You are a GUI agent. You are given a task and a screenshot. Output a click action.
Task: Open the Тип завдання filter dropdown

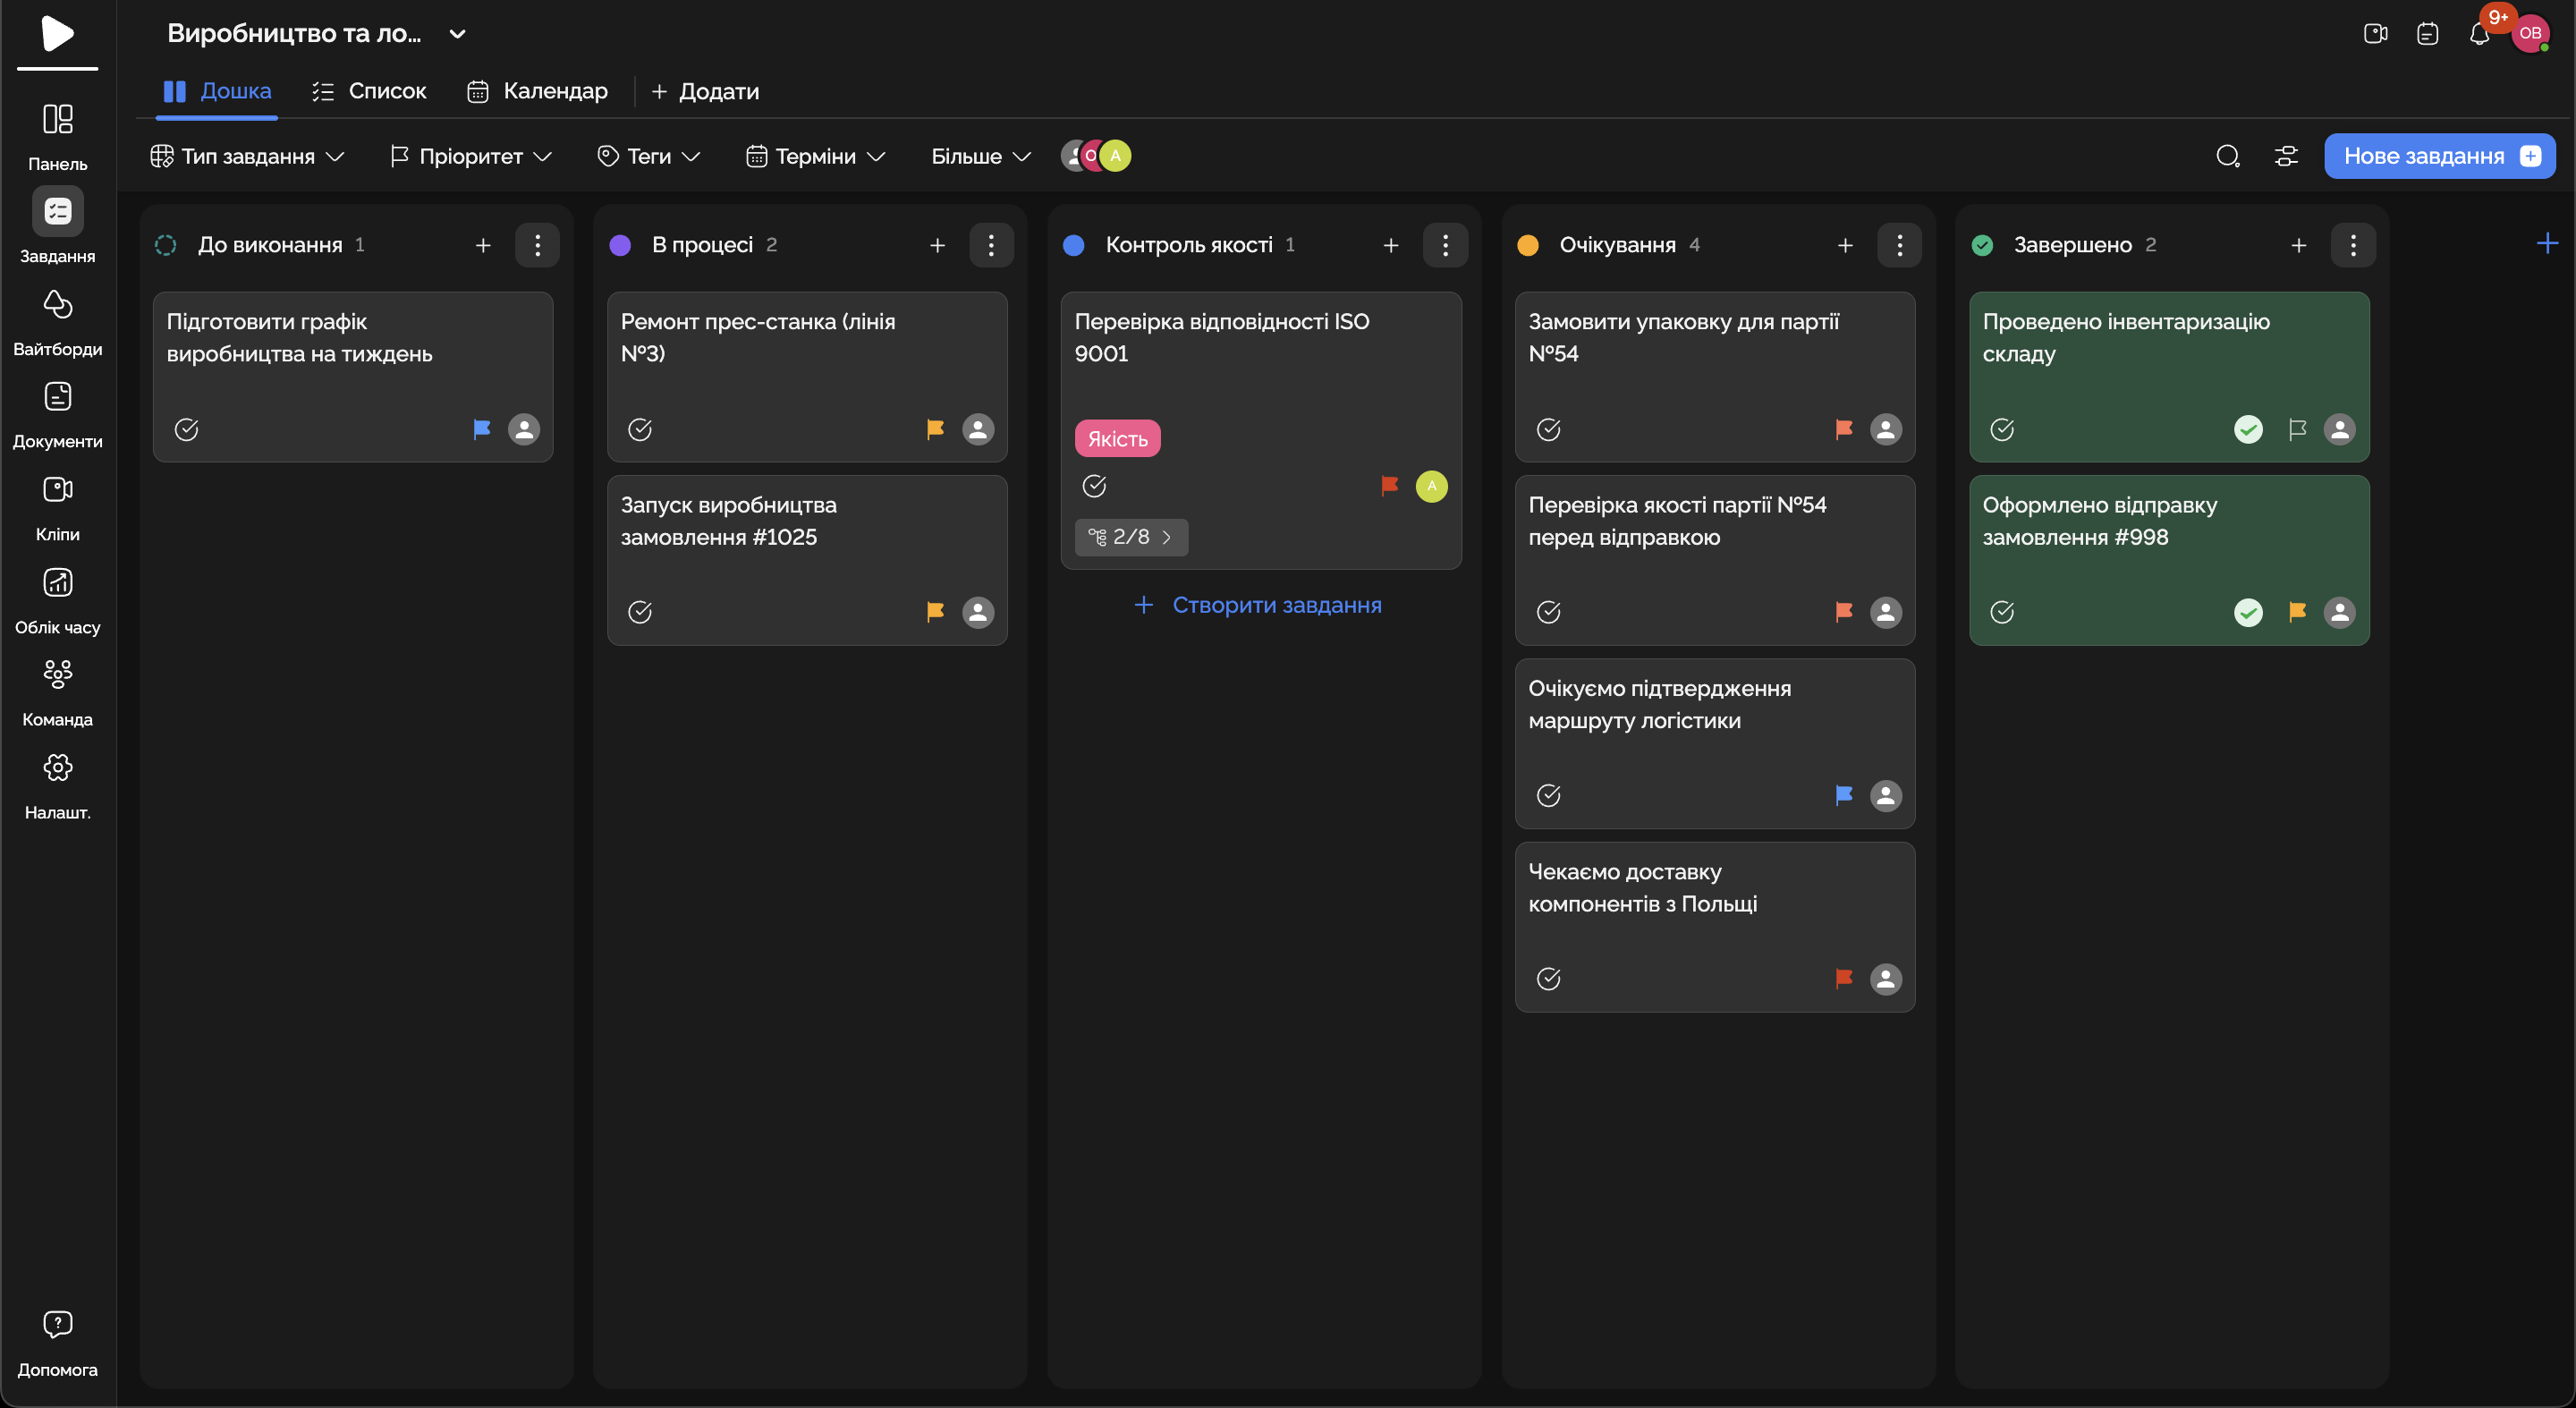coord(247,156)
